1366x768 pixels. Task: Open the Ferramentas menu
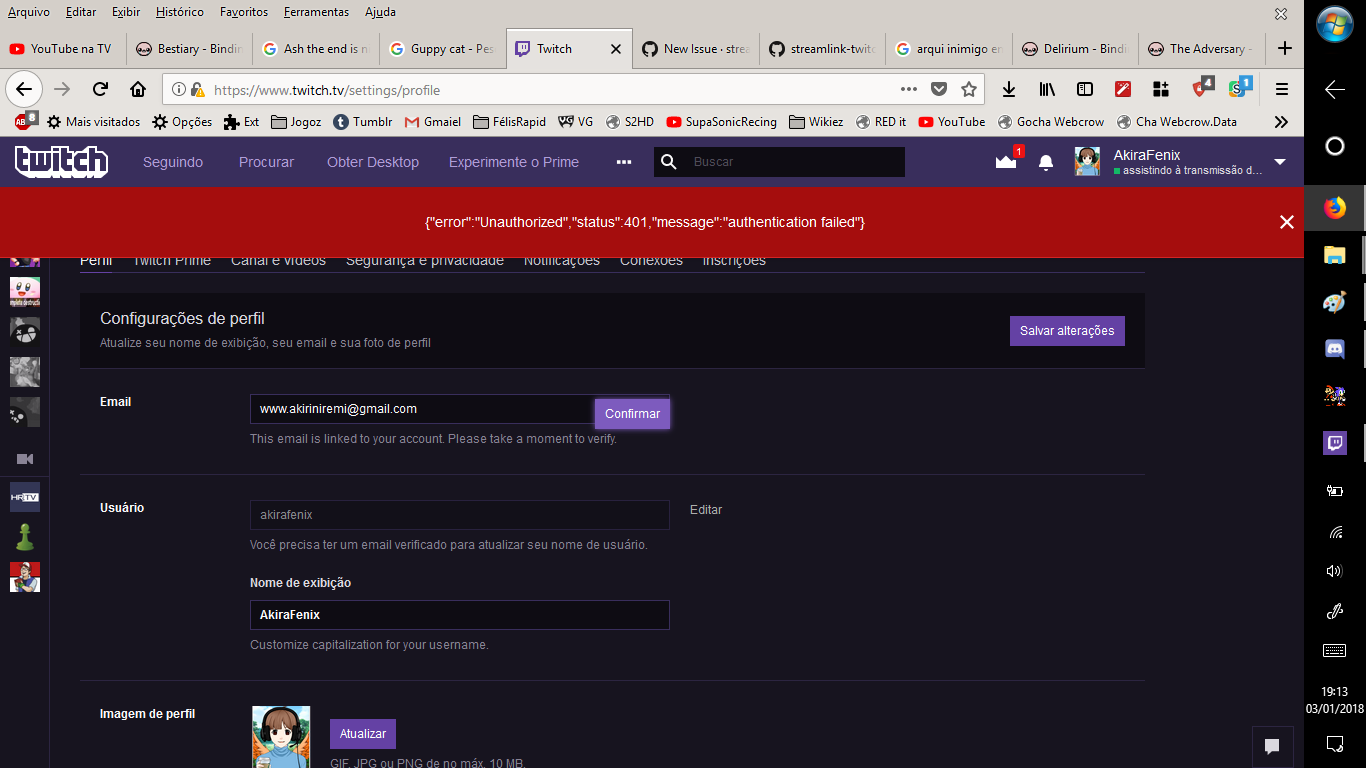click(x=316, y=12)
